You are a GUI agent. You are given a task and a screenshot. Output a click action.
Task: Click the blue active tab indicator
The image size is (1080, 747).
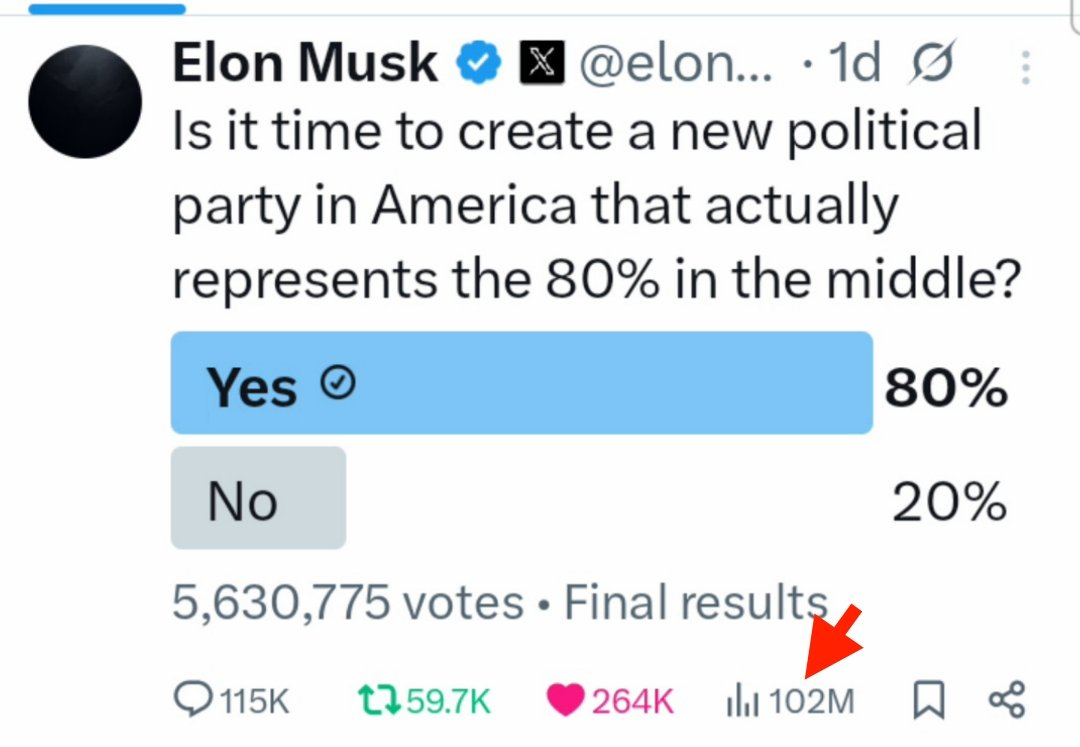click(107, 9)
